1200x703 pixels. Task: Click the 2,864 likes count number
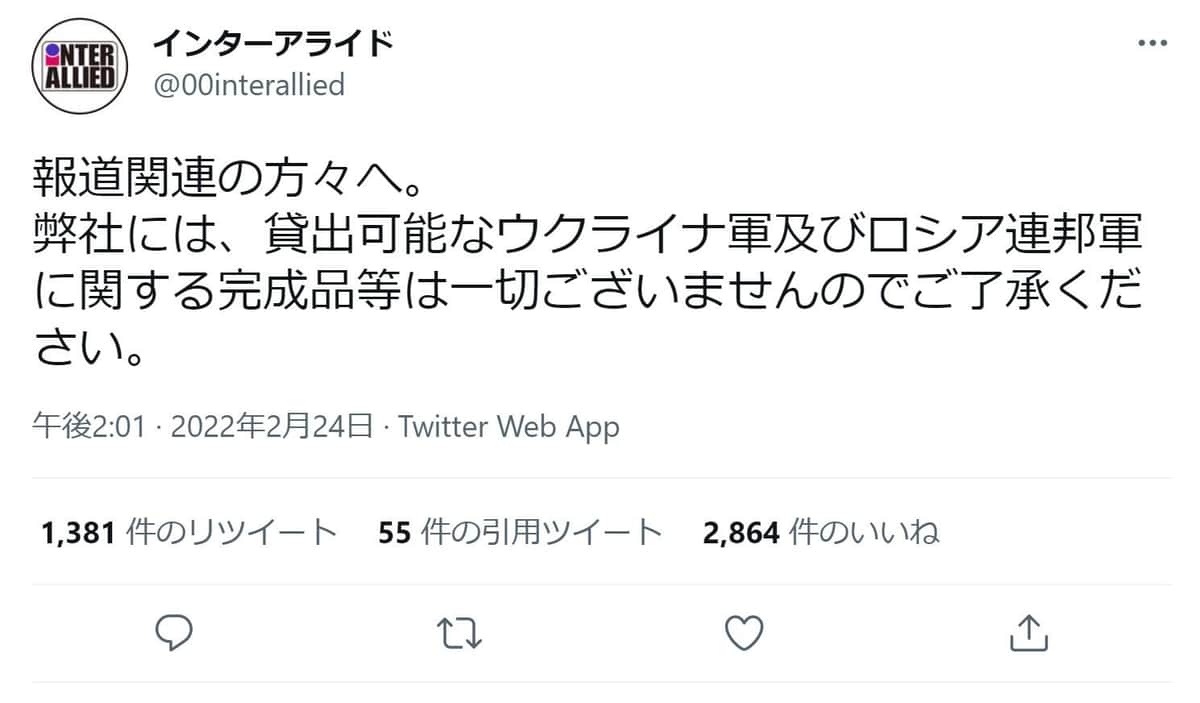[x=741, y=532]
